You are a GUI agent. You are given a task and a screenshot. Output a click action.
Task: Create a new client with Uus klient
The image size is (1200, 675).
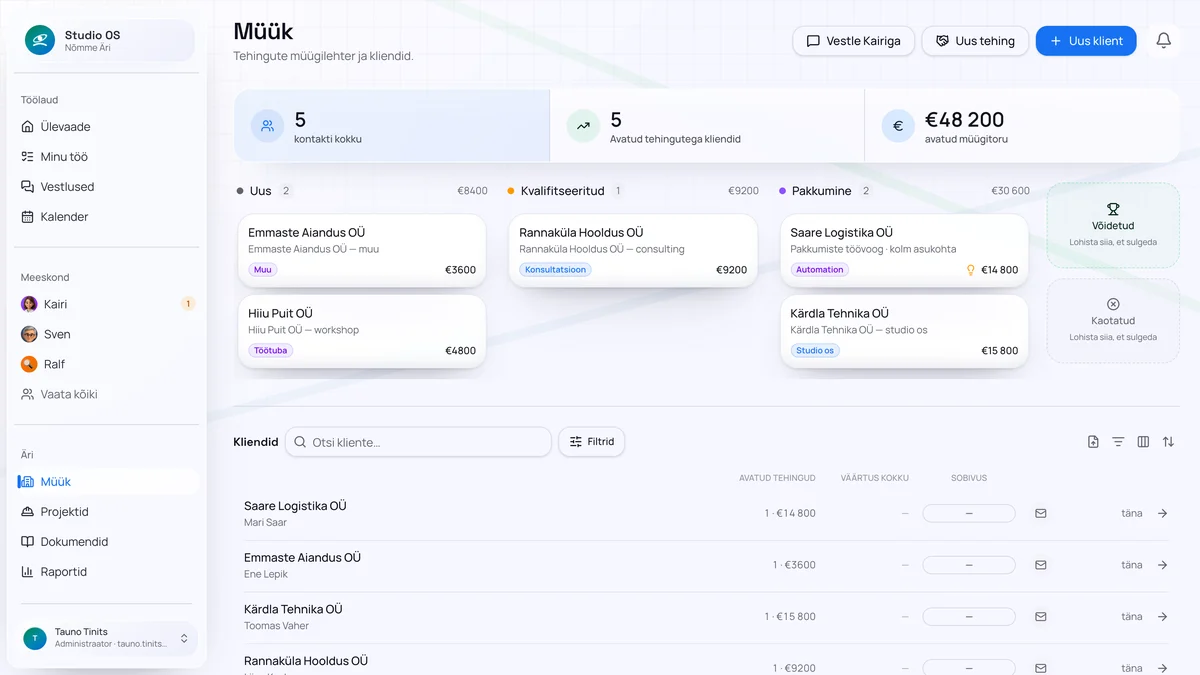(x=1086, y=41)
